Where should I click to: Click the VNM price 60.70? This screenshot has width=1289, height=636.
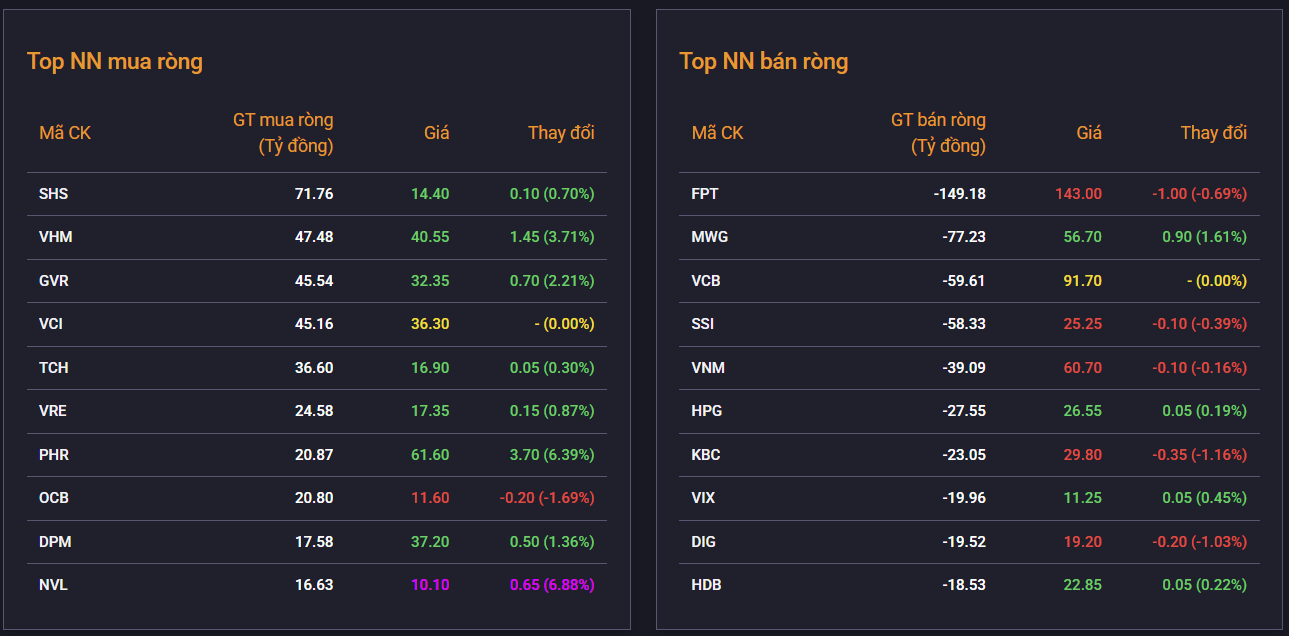pos(1083,368)
